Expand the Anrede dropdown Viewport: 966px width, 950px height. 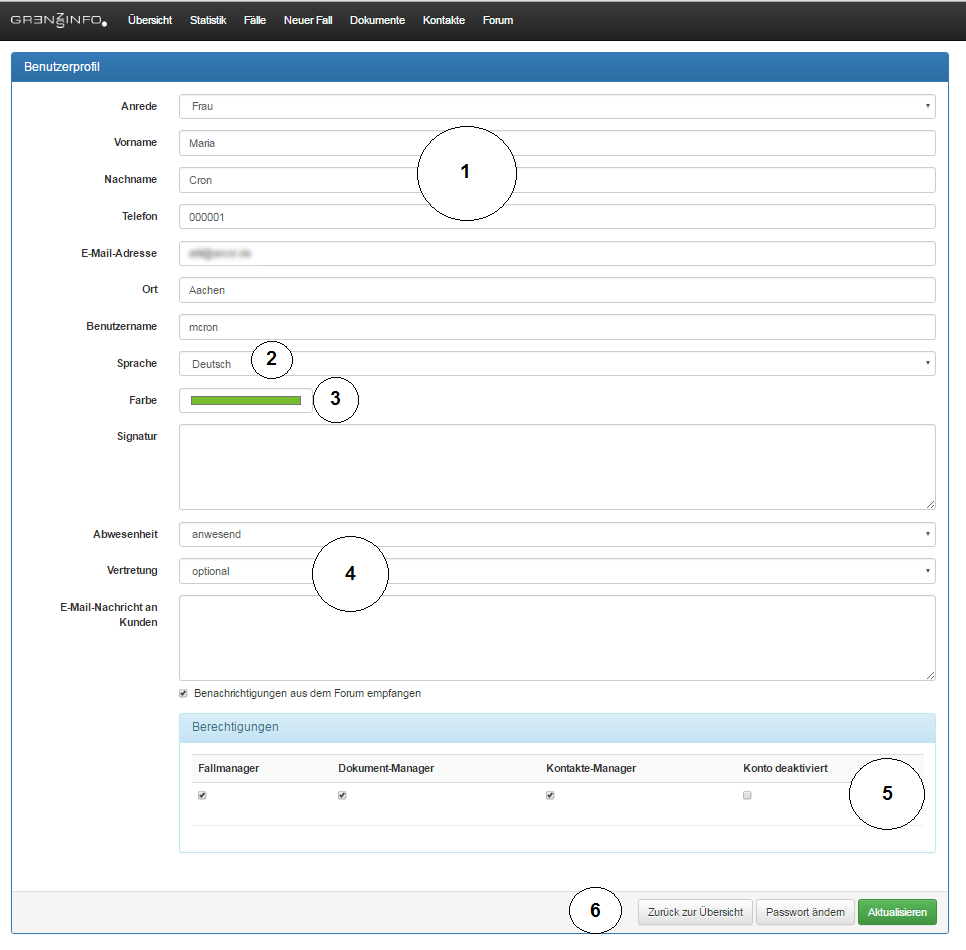pyautogui.click(x=557, y=106)
